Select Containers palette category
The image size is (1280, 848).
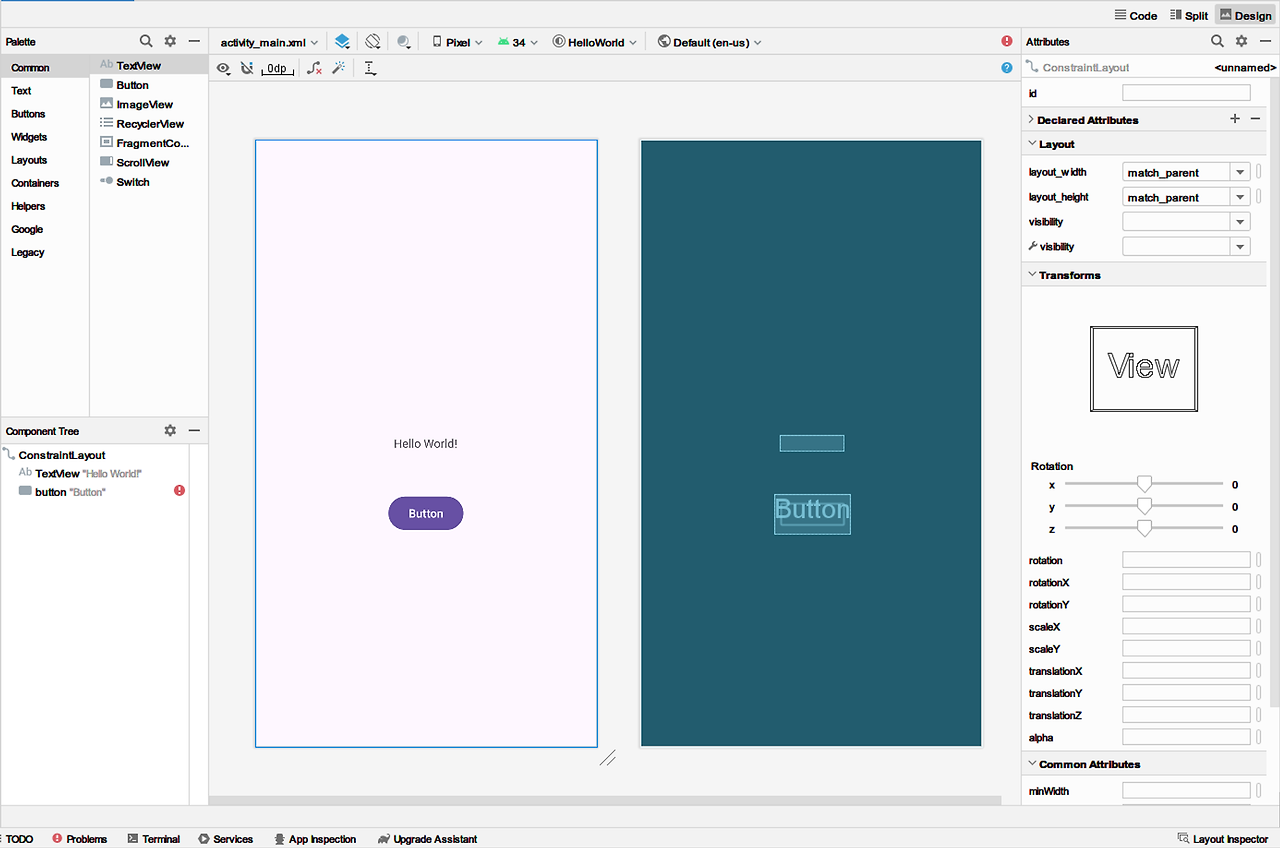coord(44,183)
